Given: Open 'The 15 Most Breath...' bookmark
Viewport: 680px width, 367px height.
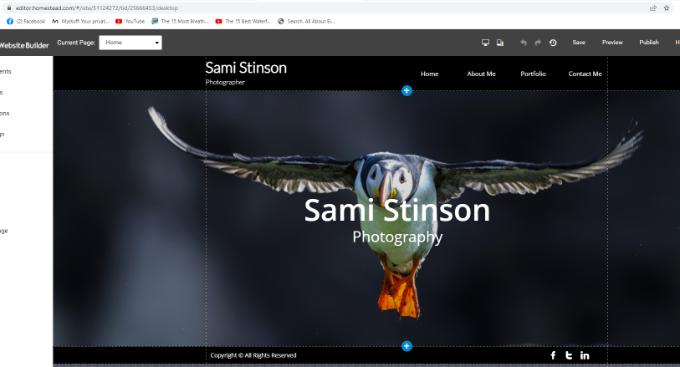Looking at the screenshot, I should [180, 21].
